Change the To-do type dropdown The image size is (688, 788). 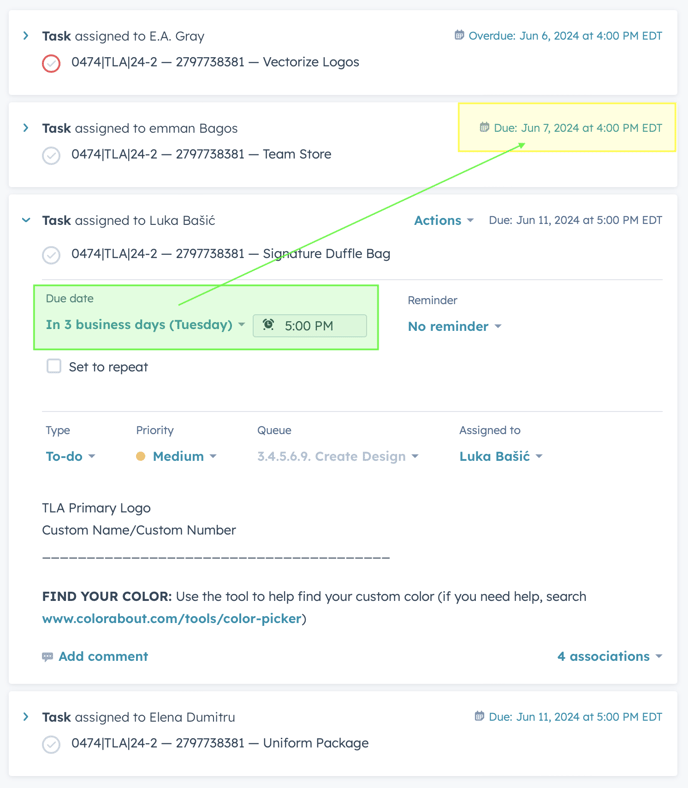tap(70, 456)
